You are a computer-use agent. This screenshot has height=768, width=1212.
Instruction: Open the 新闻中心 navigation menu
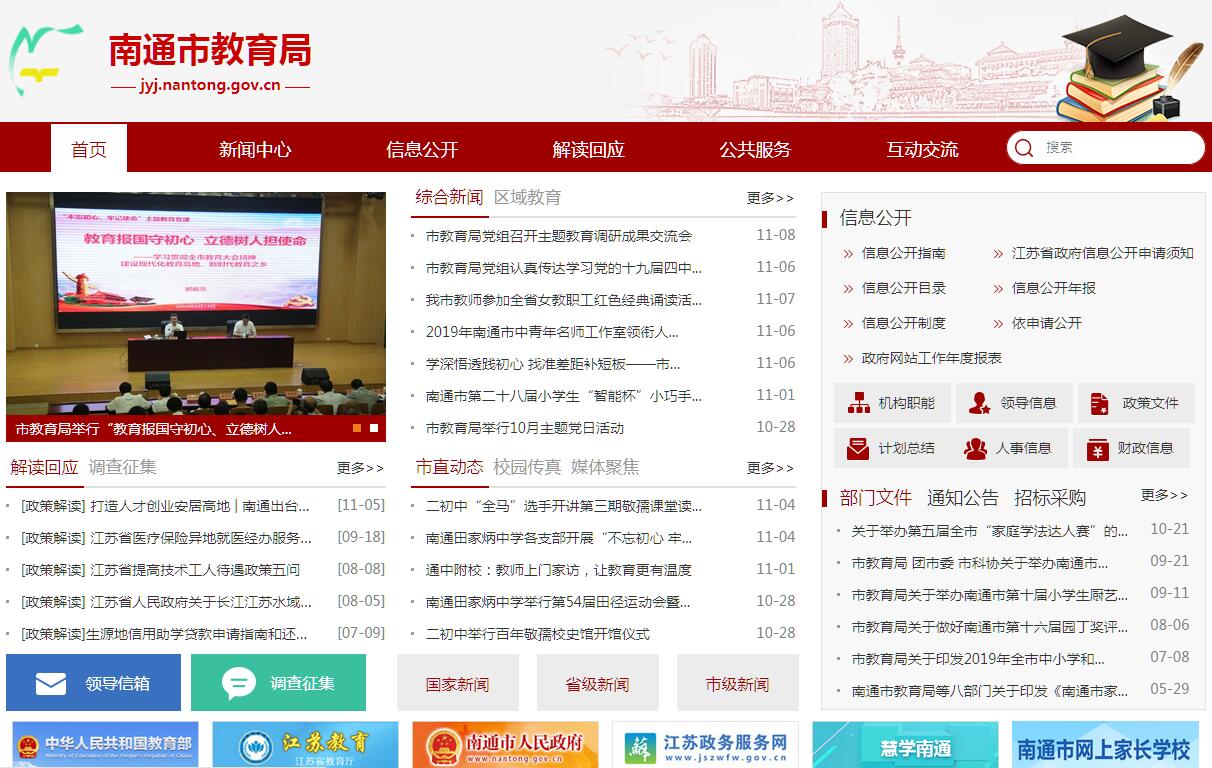[x=255, y=149]
